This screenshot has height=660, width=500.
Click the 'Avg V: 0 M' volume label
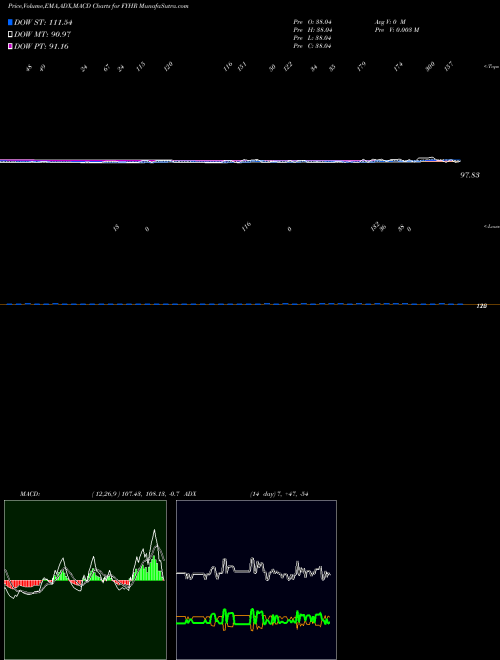(x=390, y=22)
